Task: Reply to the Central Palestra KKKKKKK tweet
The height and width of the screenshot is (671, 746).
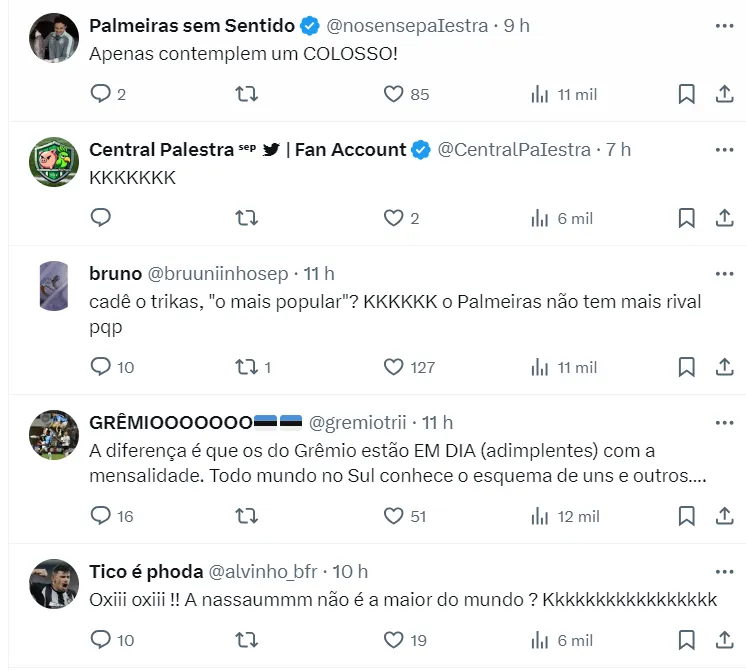Action: coord(101,217)
